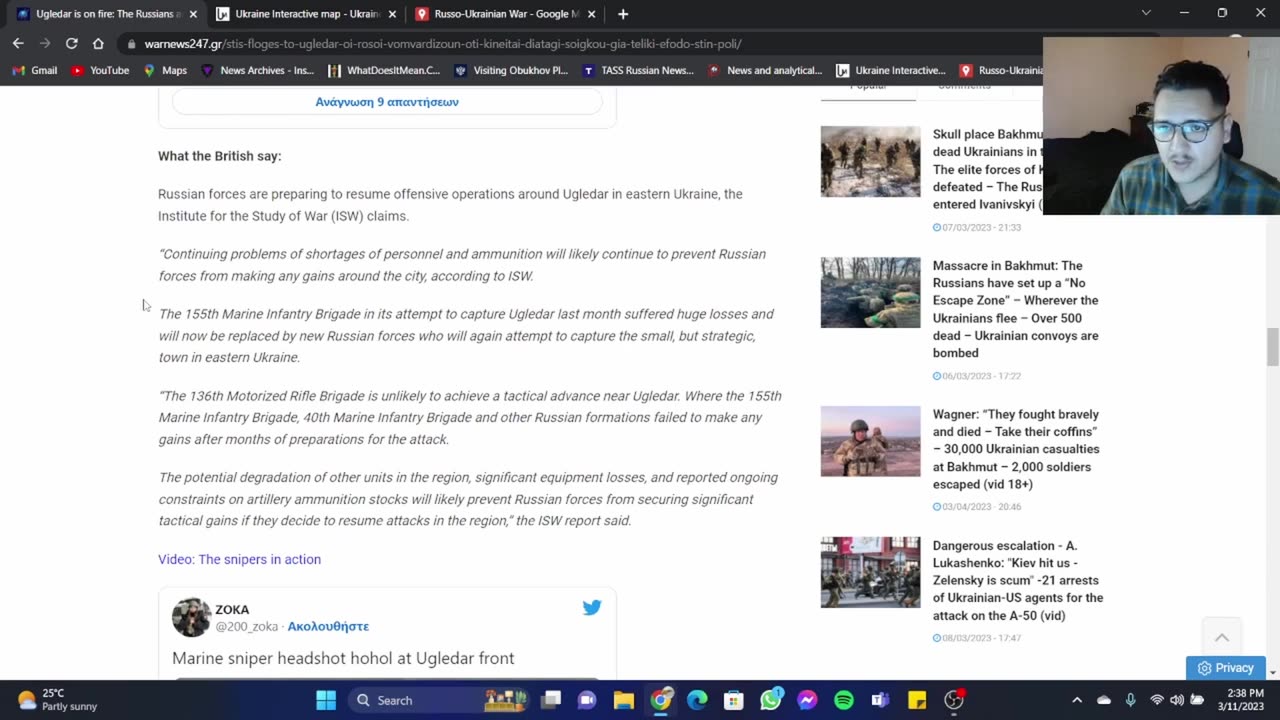
Task: Open the News and analytical... bookmark
Action: click(765, 70)
